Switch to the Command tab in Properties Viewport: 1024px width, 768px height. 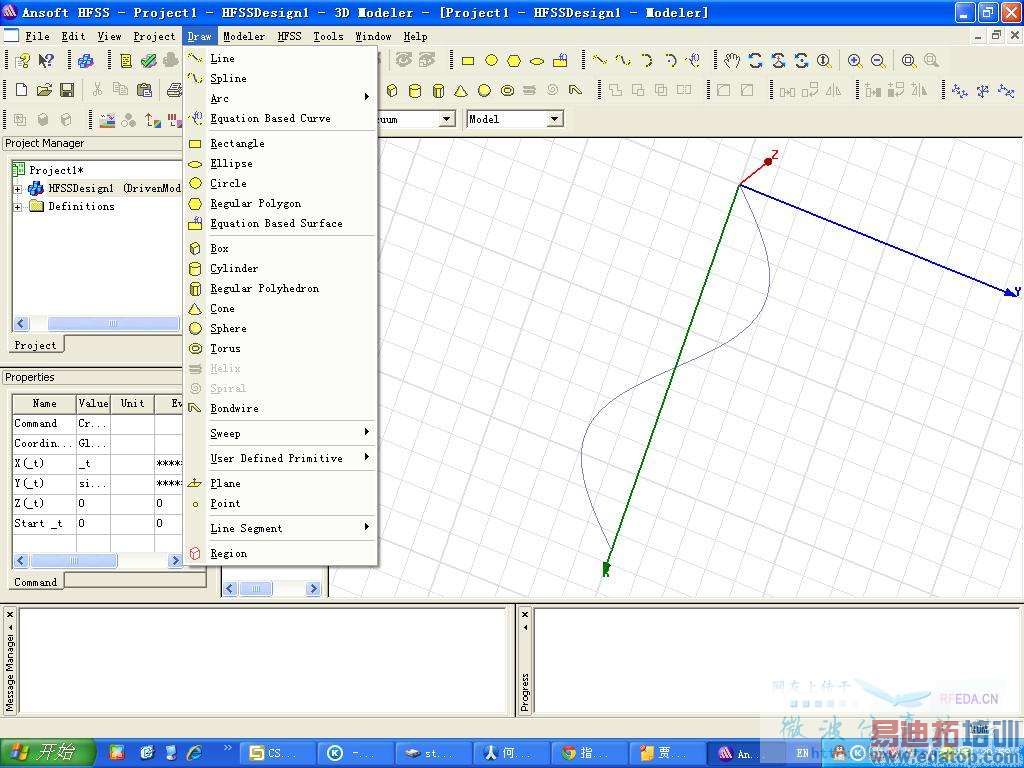click(x=35, y=581)
